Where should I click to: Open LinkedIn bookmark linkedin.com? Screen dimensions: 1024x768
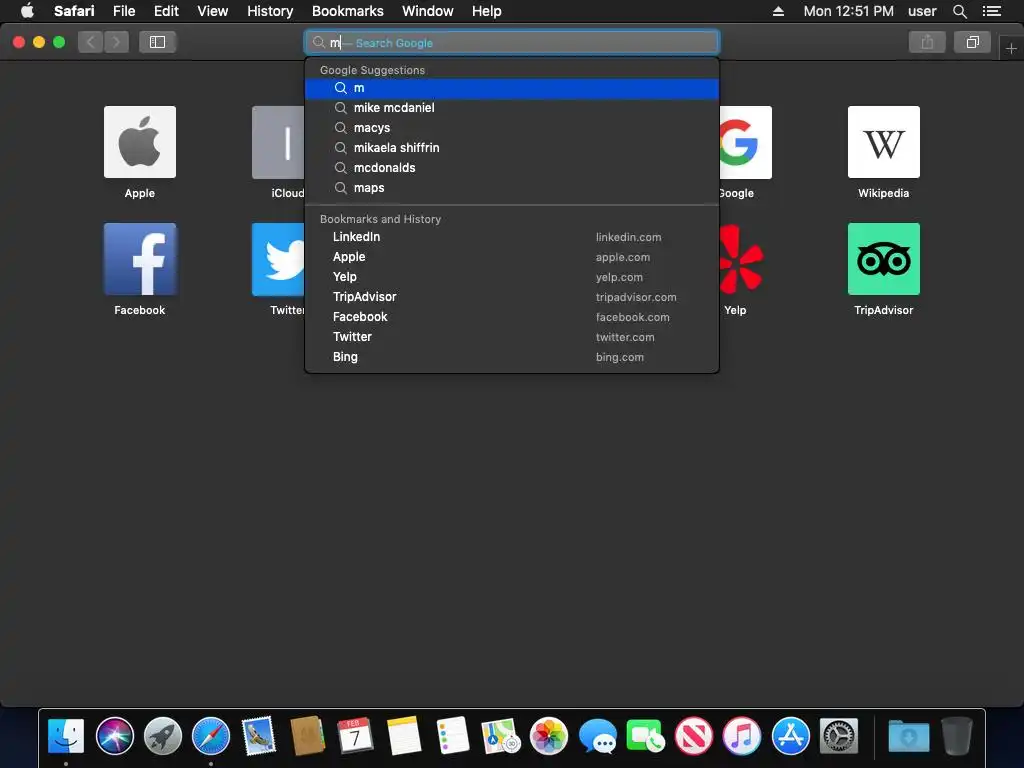pos(512,237)
